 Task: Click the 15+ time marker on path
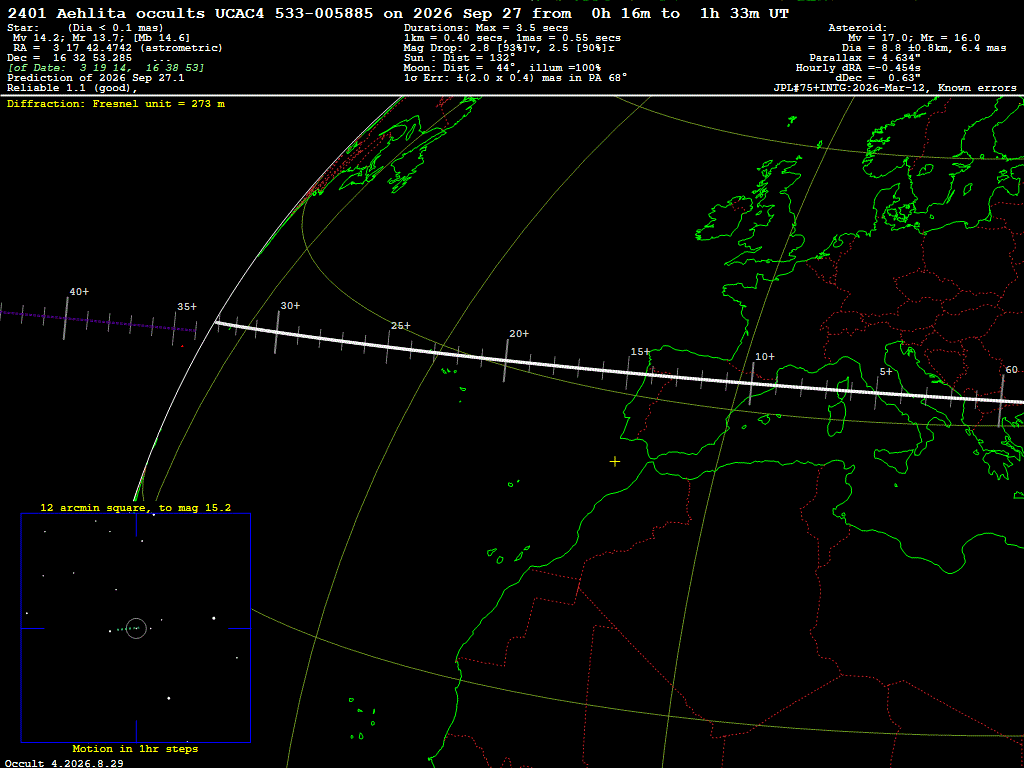click(x=640, y=351)
